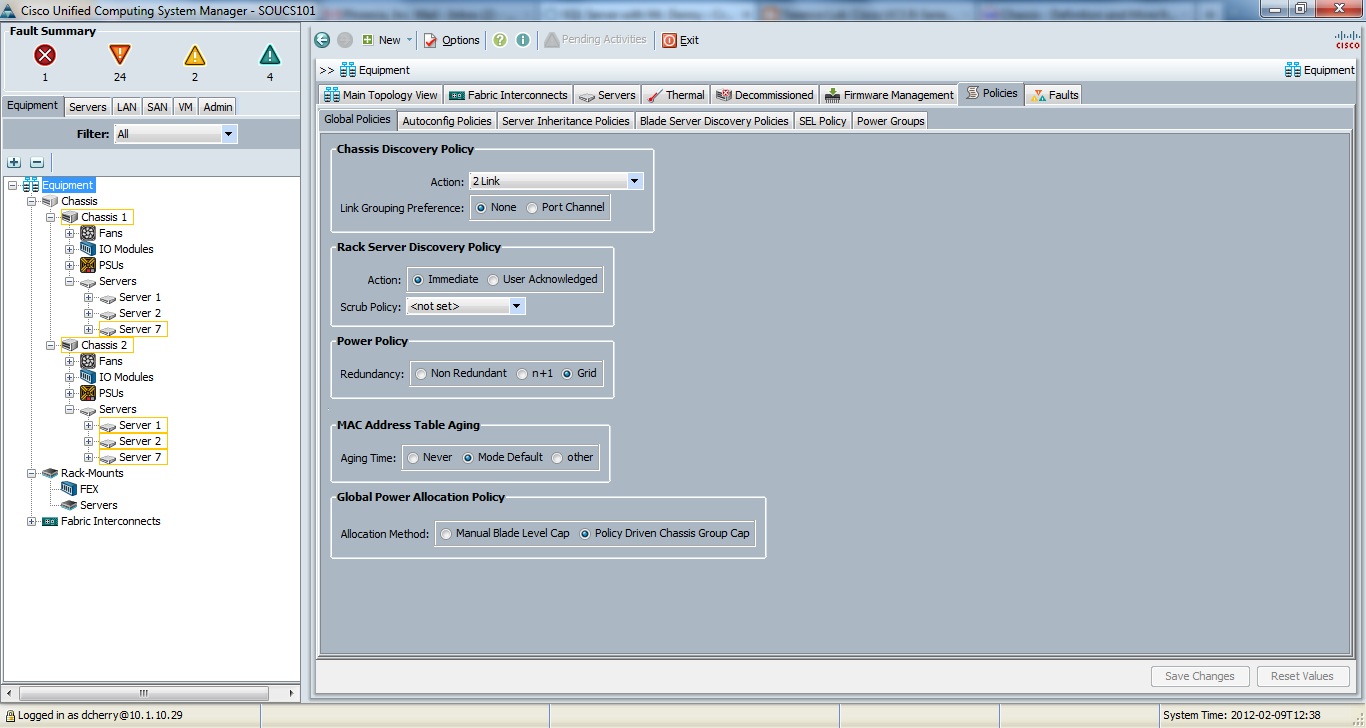
Task: Switch to the LAN navigation tab
Action: tap(126, 107)
